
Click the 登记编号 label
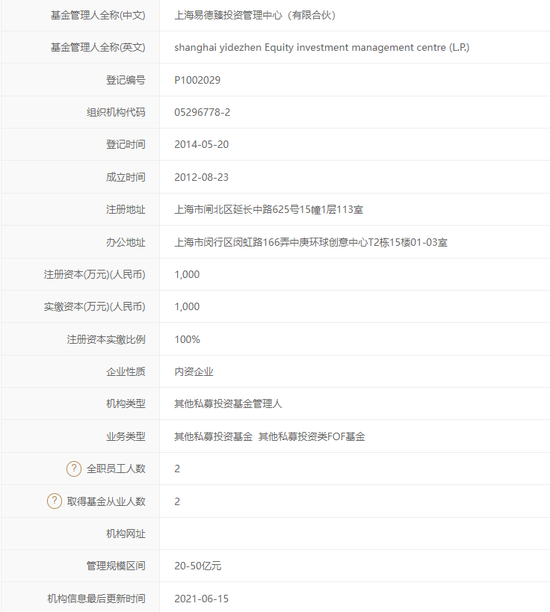pyautogui.click(x=126, y=80)
